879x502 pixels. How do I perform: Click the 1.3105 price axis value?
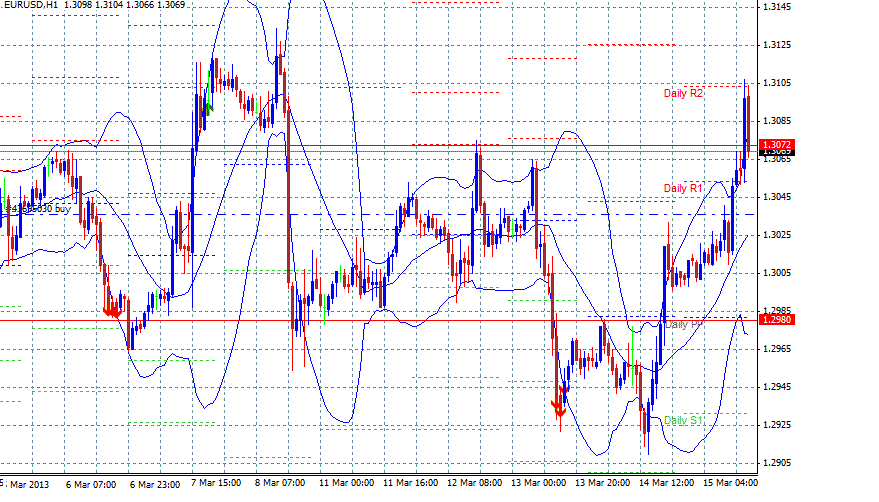[777, 83]
